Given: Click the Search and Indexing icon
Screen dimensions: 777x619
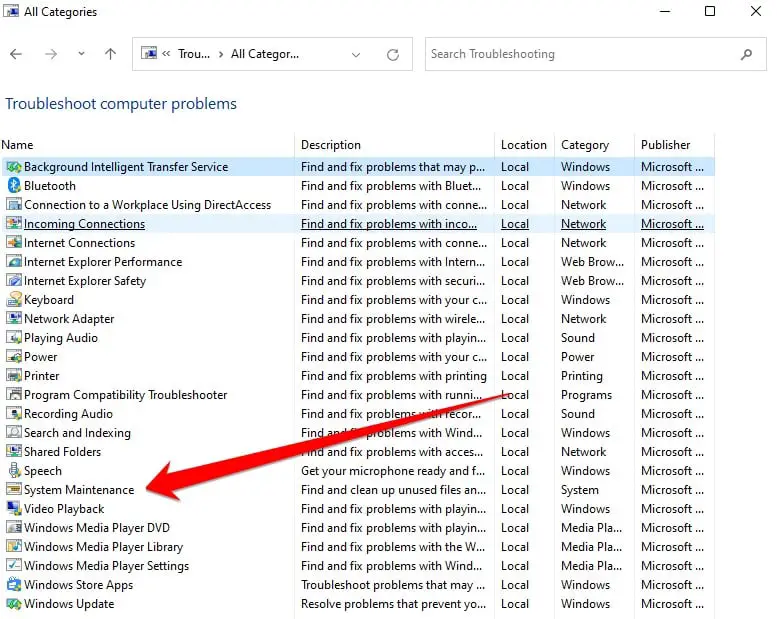Looking at the screenshot, I should 14,433.
